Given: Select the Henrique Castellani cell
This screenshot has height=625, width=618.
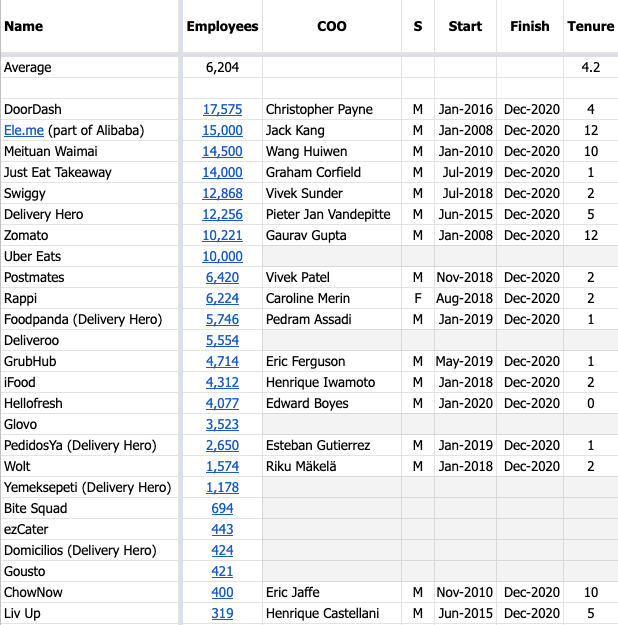Looking at the screenshot, I should (x=332, y=613).
